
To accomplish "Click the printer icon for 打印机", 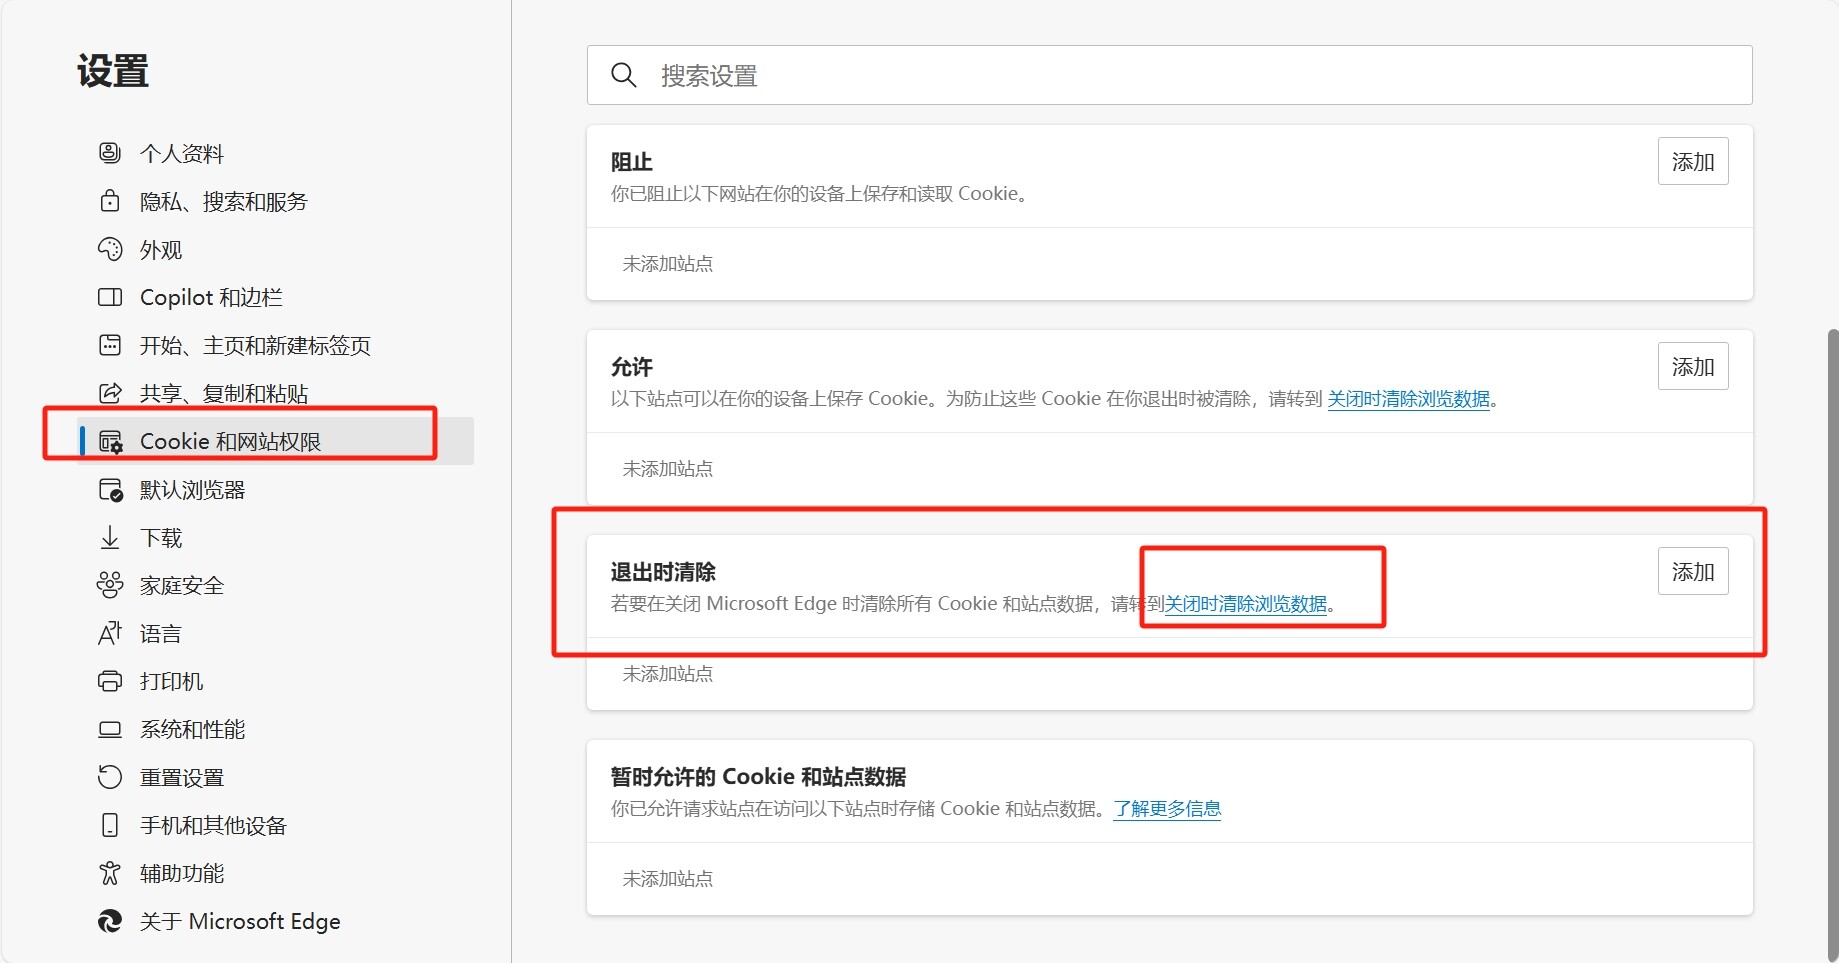I will click(110, 681).
